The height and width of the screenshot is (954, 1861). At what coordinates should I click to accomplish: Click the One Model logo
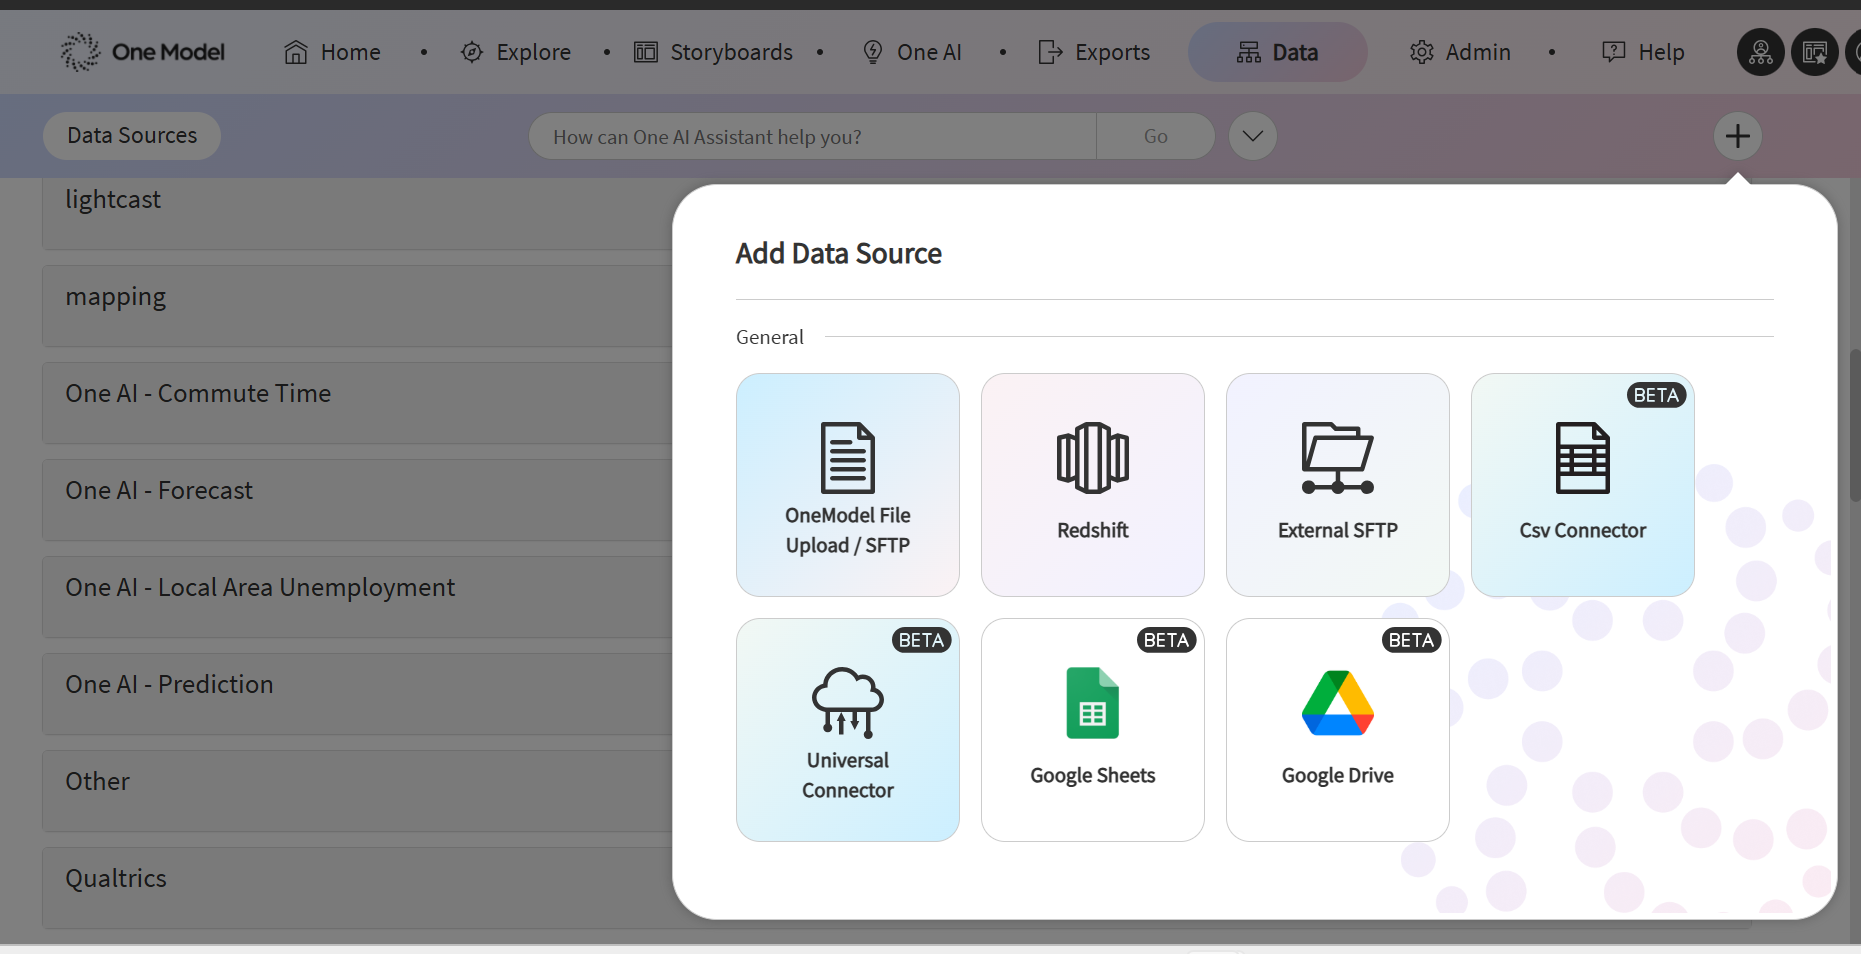click(x=143, y=52)
